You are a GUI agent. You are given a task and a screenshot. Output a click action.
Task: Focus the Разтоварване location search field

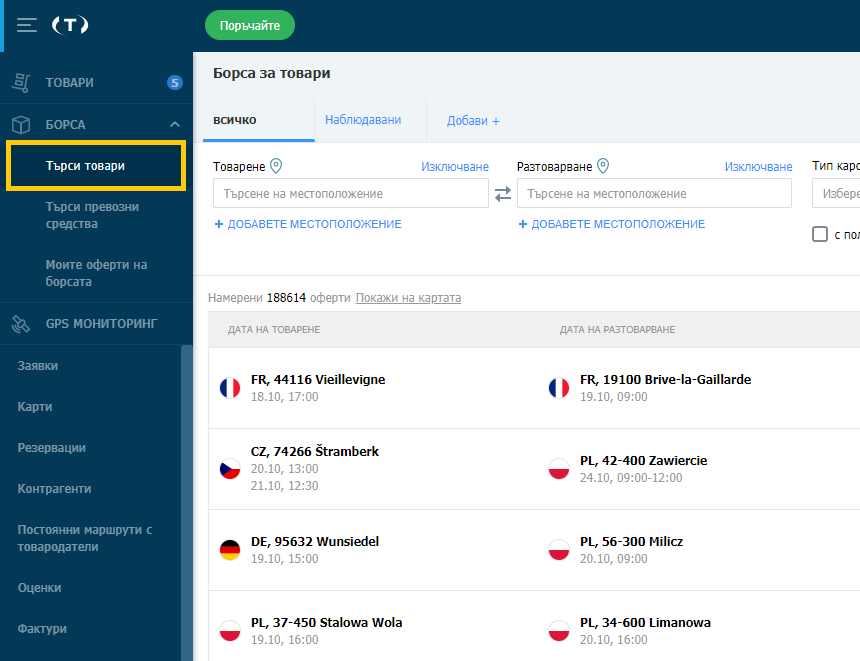[654, 193]
